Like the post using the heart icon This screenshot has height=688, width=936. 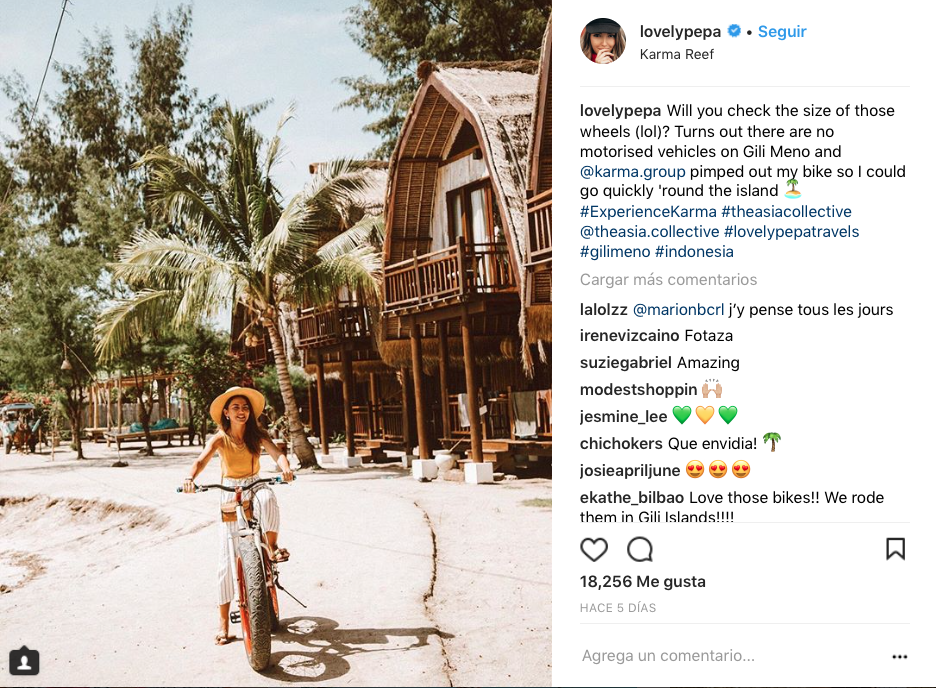(594, 549)
